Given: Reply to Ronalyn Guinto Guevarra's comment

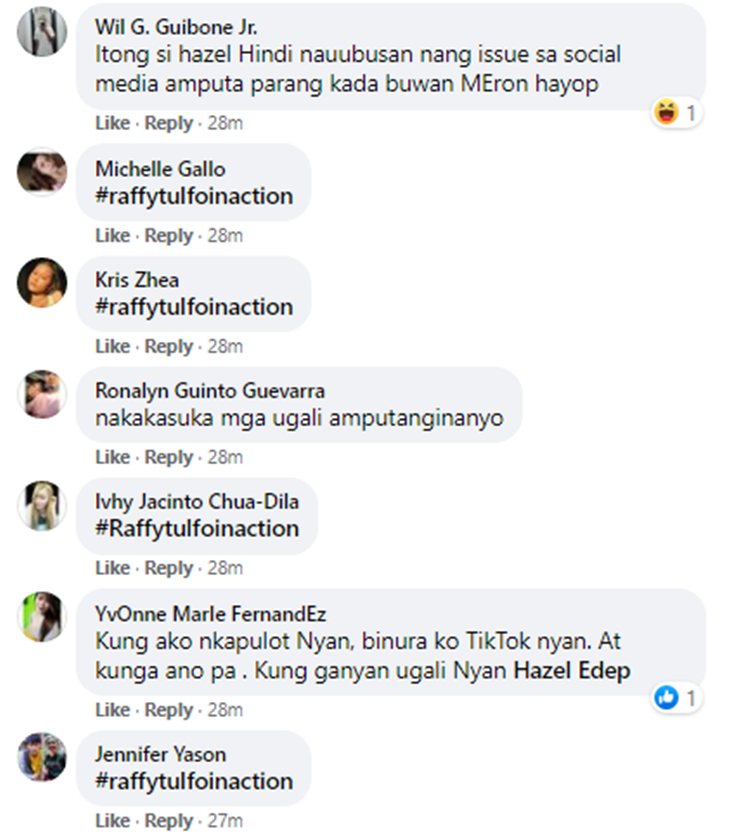Looking at the screenshot, I should [168, 457].
